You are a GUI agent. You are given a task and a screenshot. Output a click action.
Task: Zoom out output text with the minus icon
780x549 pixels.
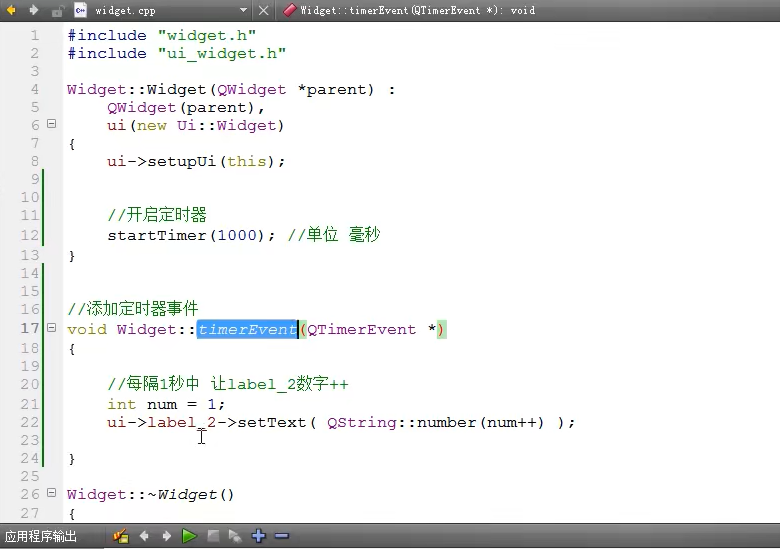[282, 536]
